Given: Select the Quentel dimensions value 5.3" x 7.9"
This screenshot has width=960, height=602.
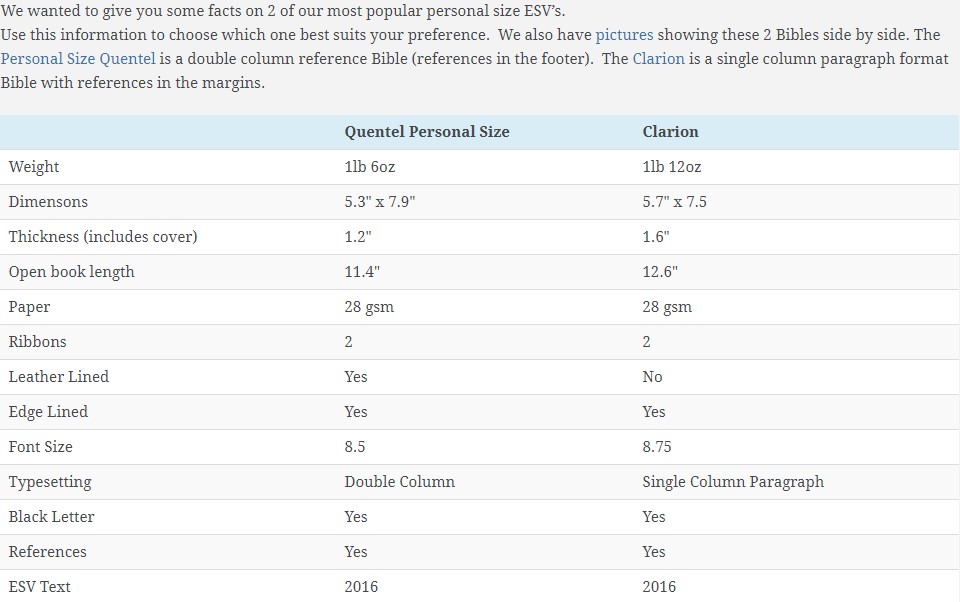Looking at the screenshot, I should click(x=380, y=202).
